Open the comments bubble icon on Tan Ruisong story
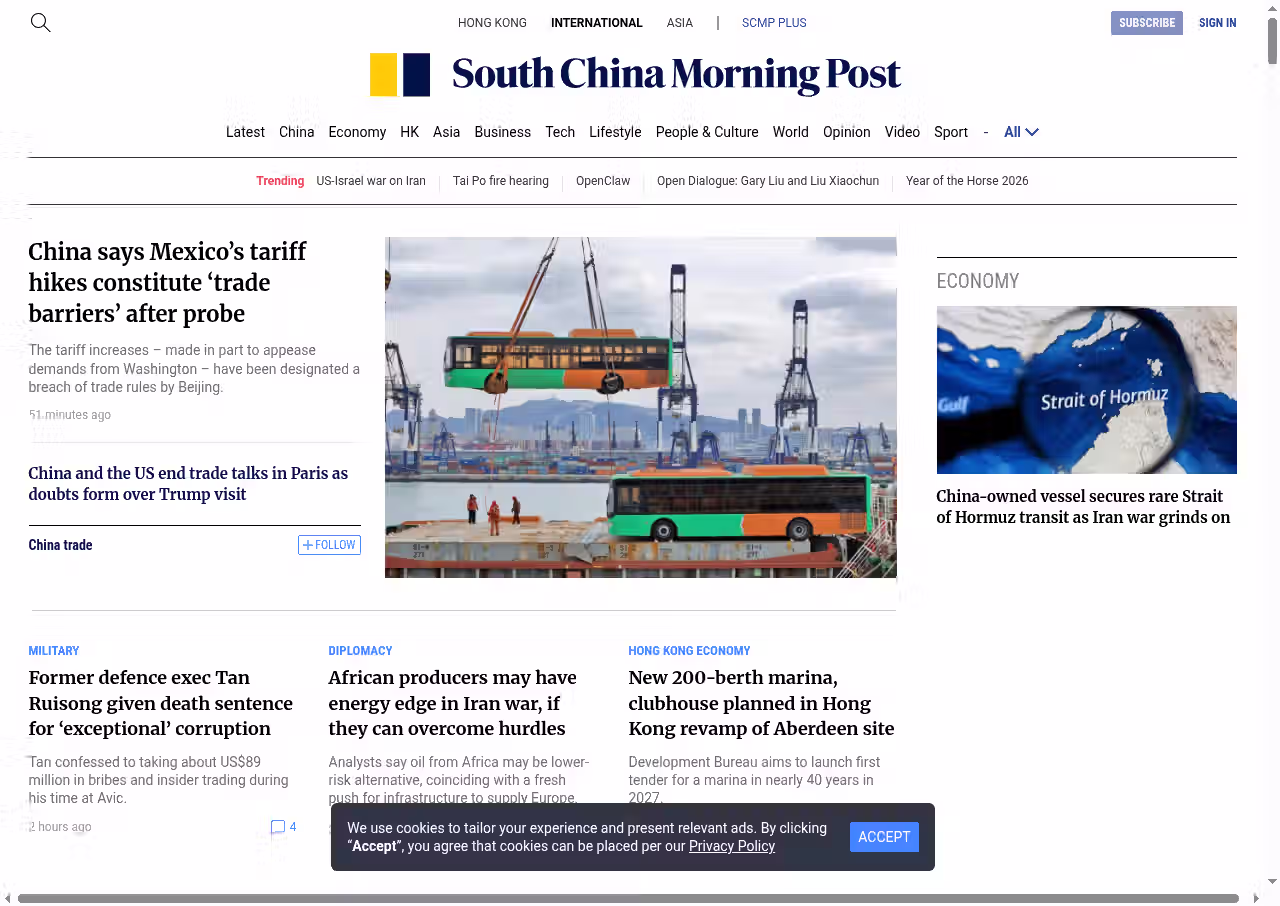This screenshot has height=906, width=1280. pyautogui.click(x=278, y=827)
